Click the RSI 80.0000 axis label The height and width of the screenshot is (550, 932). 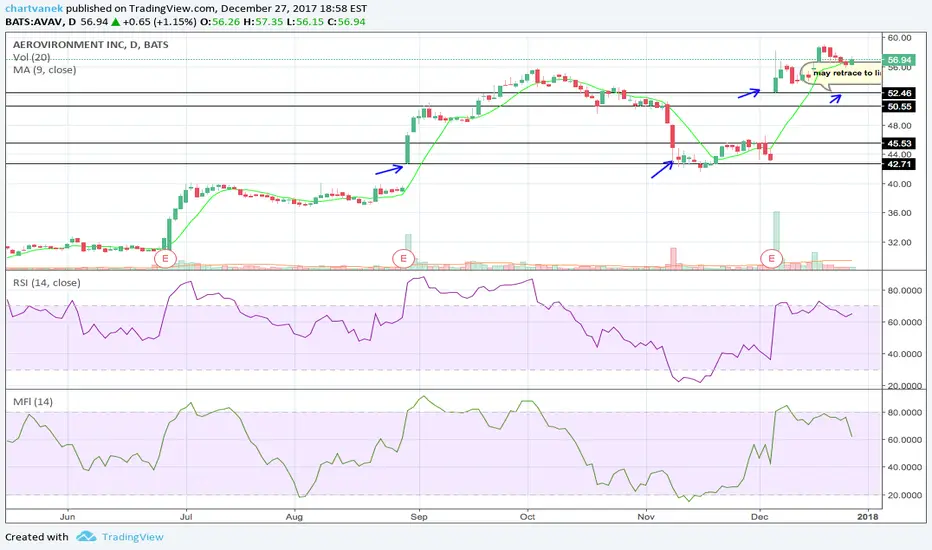(905, 291)
